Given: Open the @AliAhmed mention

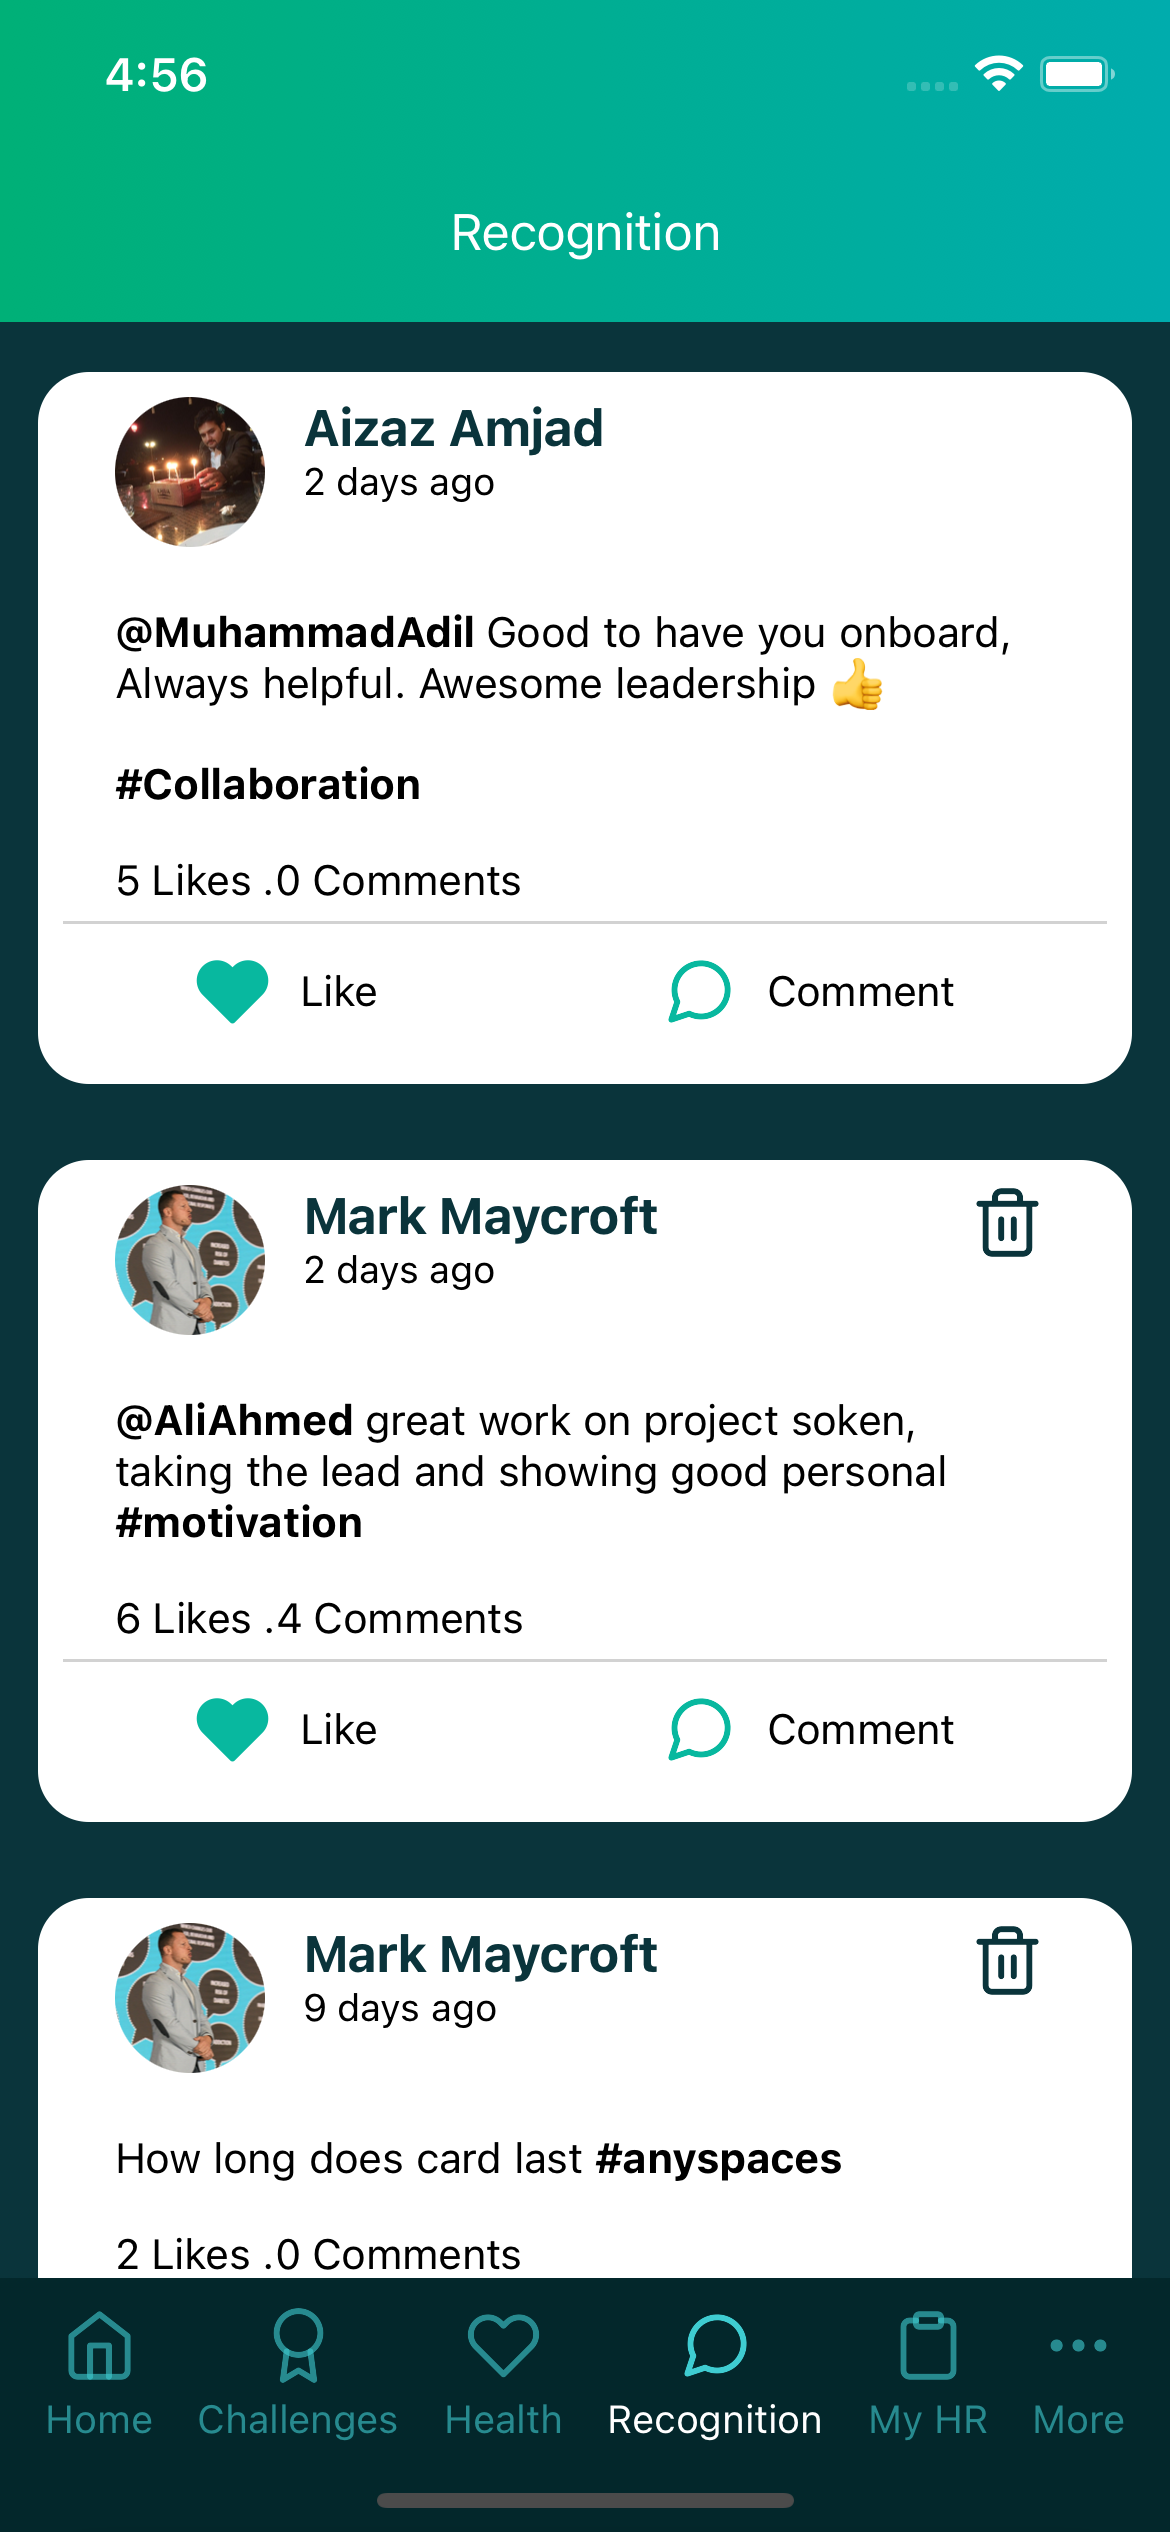Looking at the screenshot, I should 234,1420.
